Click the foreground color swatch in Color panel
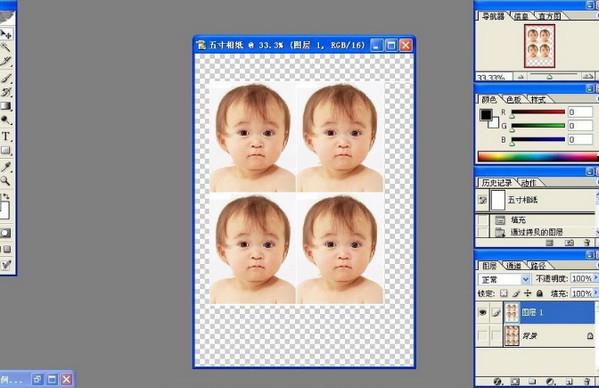 [x=486, y=115]
